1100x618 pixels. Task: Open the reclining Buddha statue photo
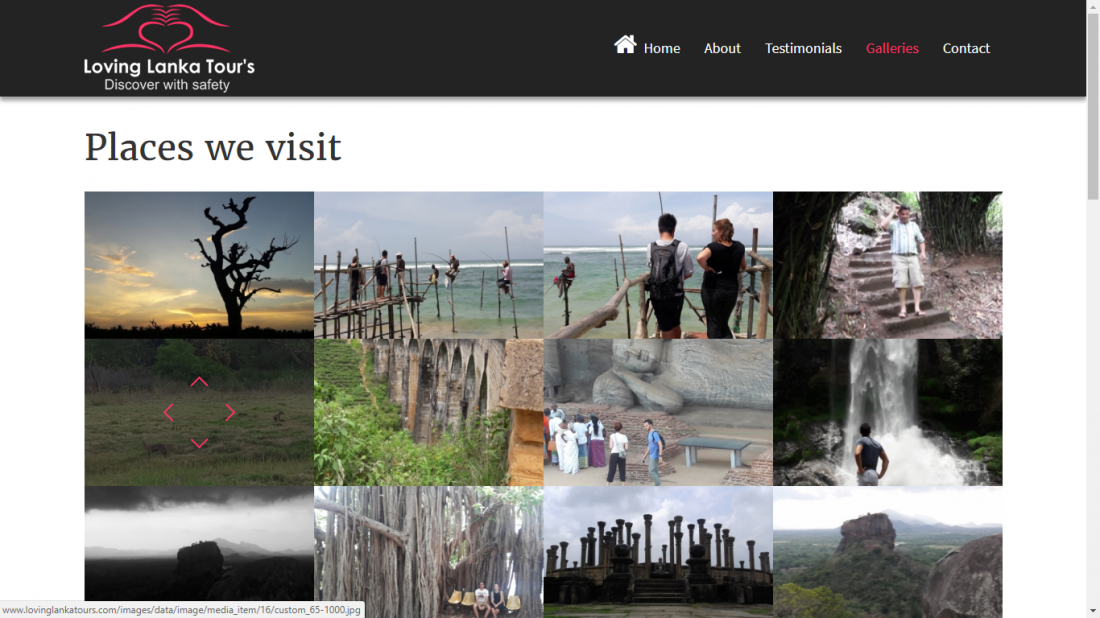pyautogui.click(x=658, y=412)
